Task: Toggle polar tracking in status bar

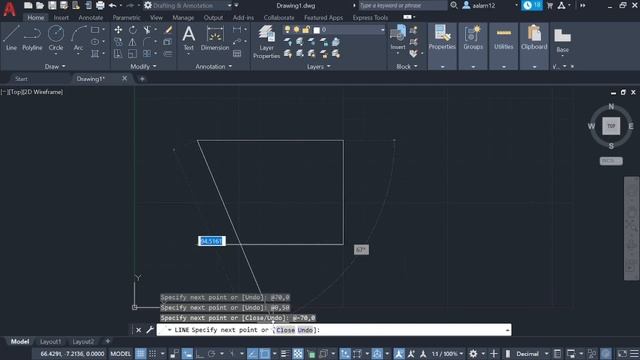Action: coord(211,353)
